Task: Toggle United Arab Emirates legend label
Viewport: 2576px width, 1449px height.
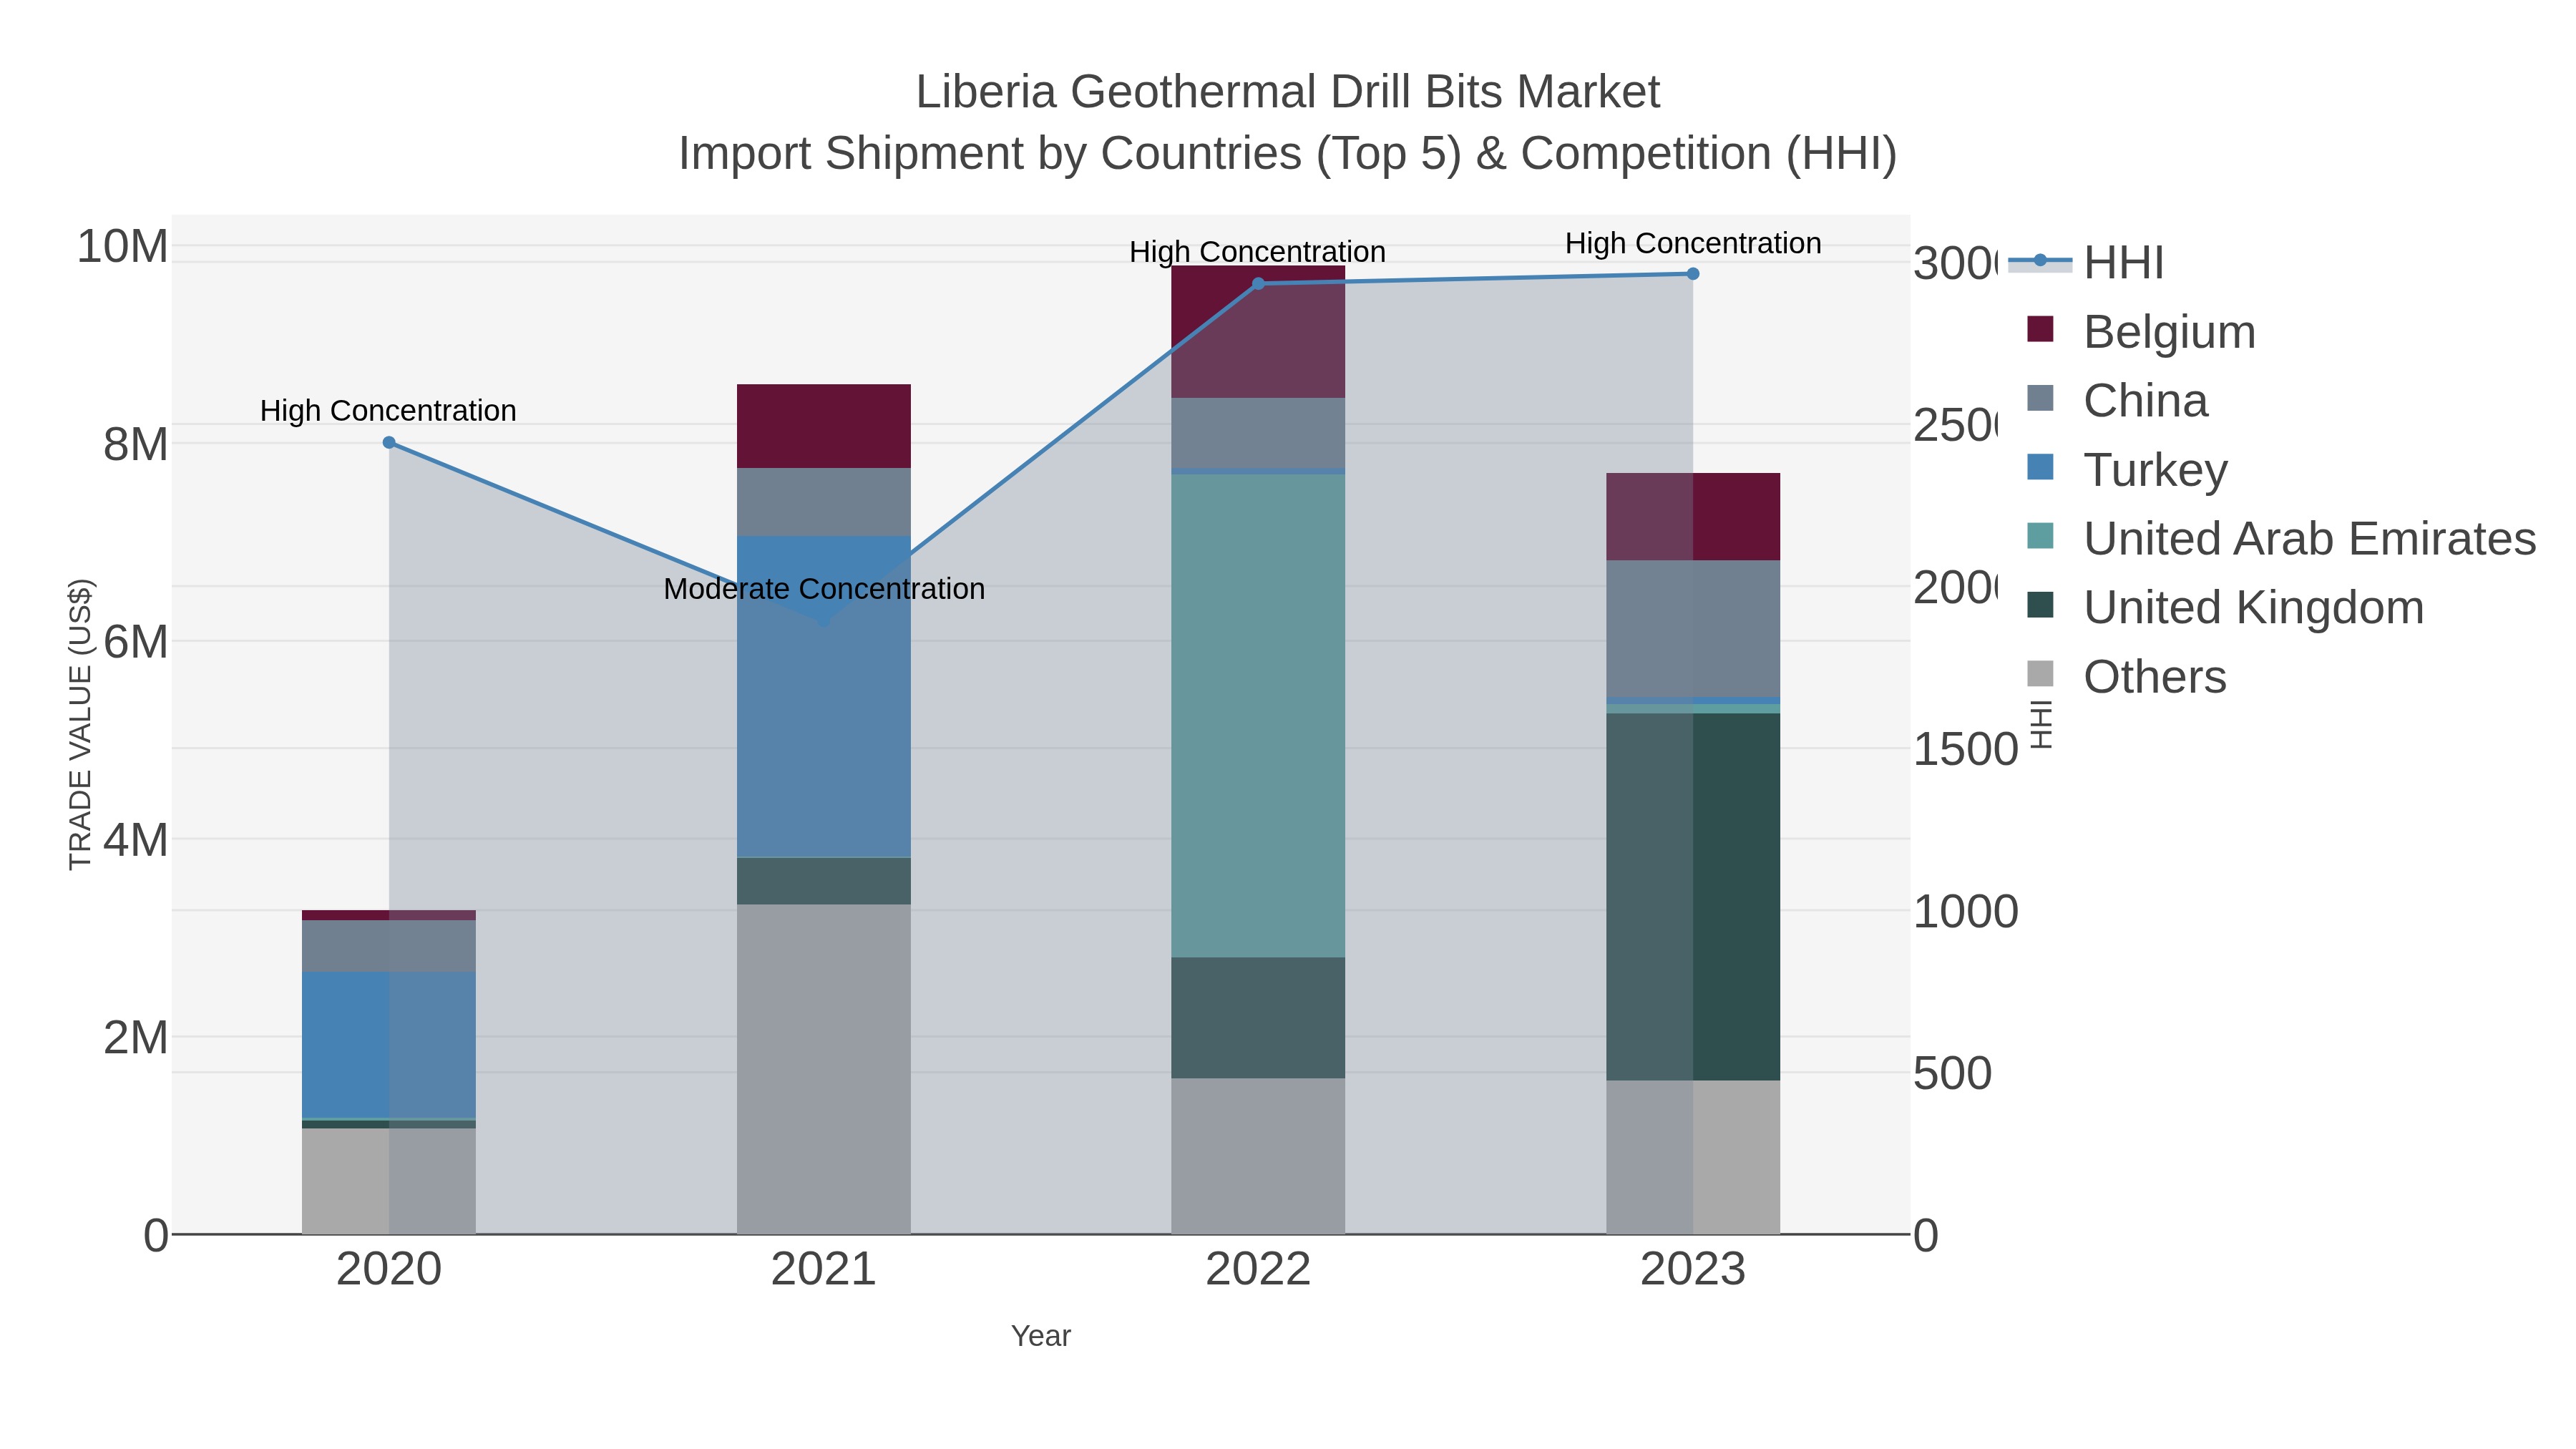Action: (2309, 538)
